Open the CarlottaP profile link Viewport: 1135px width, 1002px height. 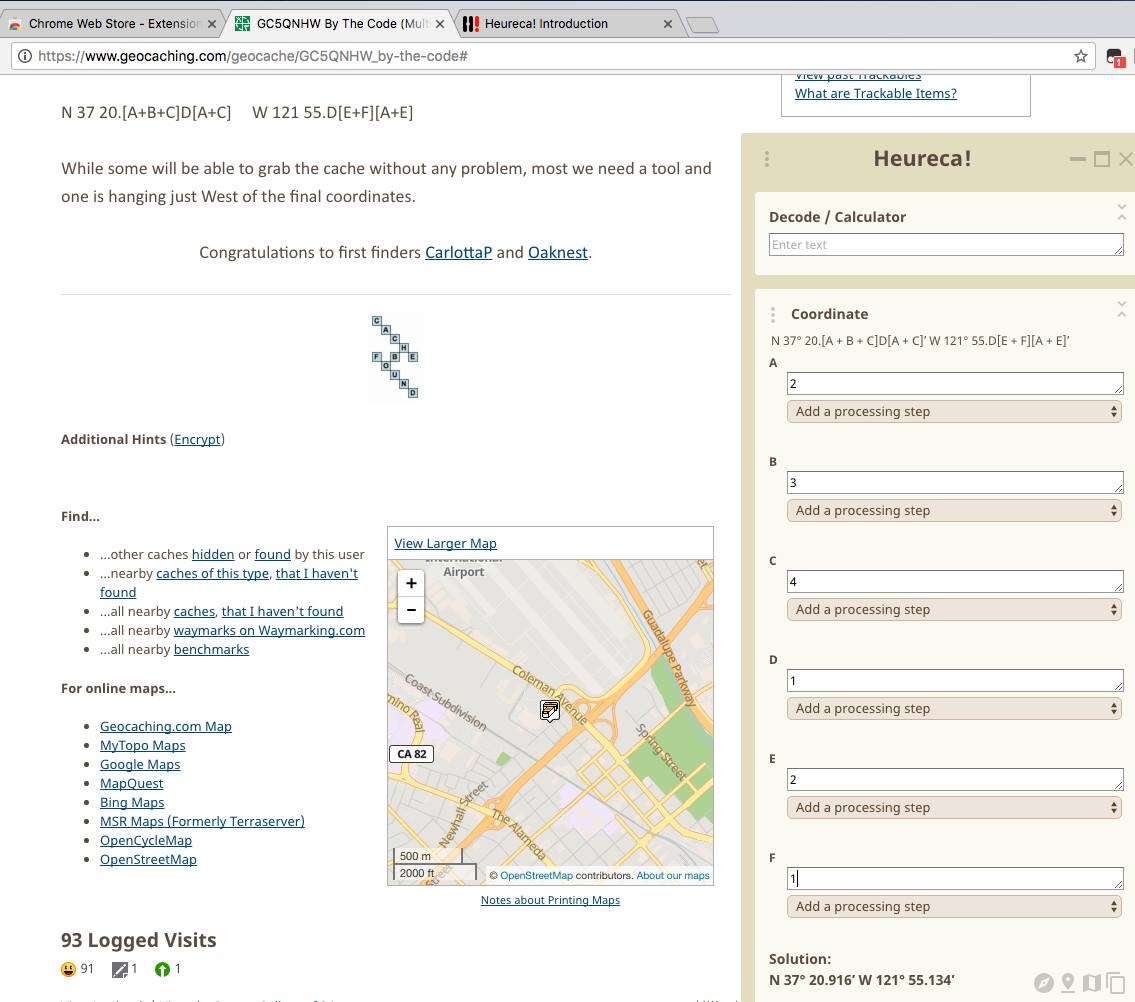[x=458, y=253]
